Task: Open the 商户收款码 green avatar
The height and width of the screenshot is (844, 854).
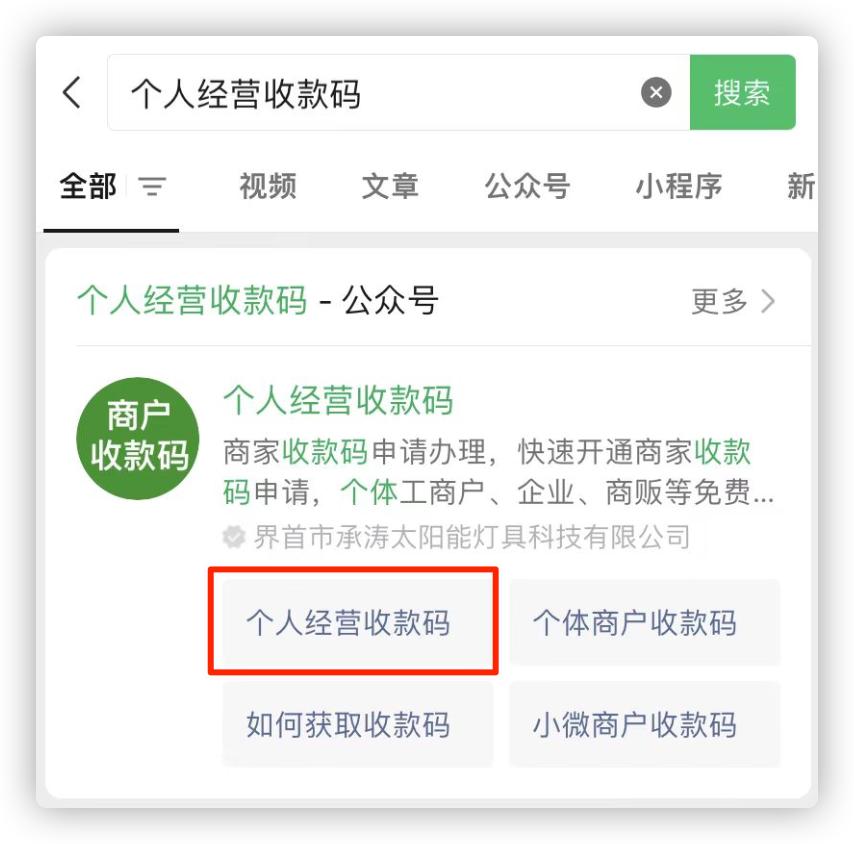Action: pyautogui.click(x=138, y=438)
